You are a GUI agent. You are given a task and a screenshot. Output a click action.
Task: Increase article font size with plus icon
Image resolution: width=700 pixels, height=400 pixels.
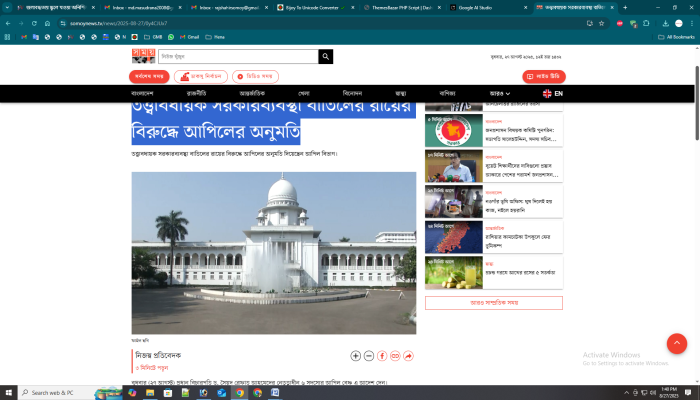(355, 356)
